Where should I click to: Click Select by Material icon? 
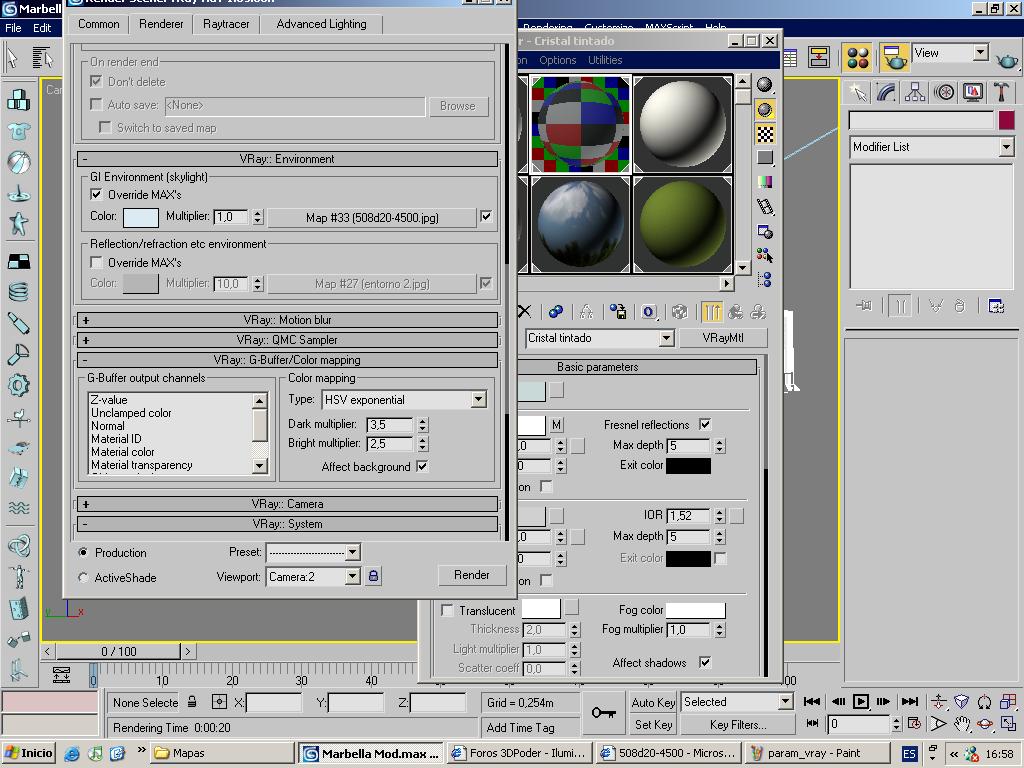tap(765, 255)
